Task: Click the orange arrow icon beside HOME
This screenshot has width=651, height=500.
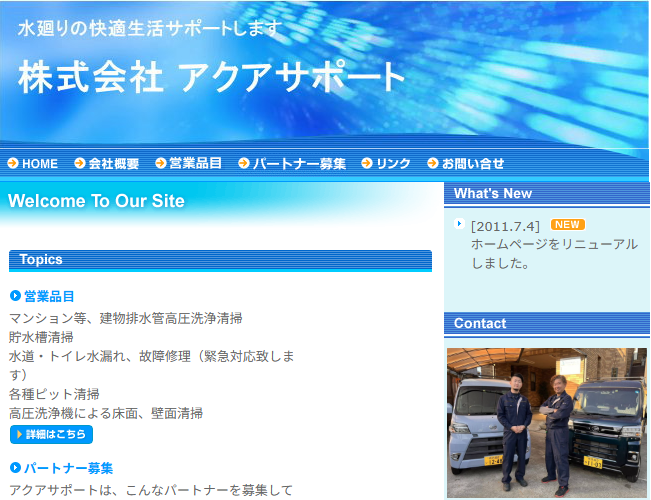Action: click(13, 163)
